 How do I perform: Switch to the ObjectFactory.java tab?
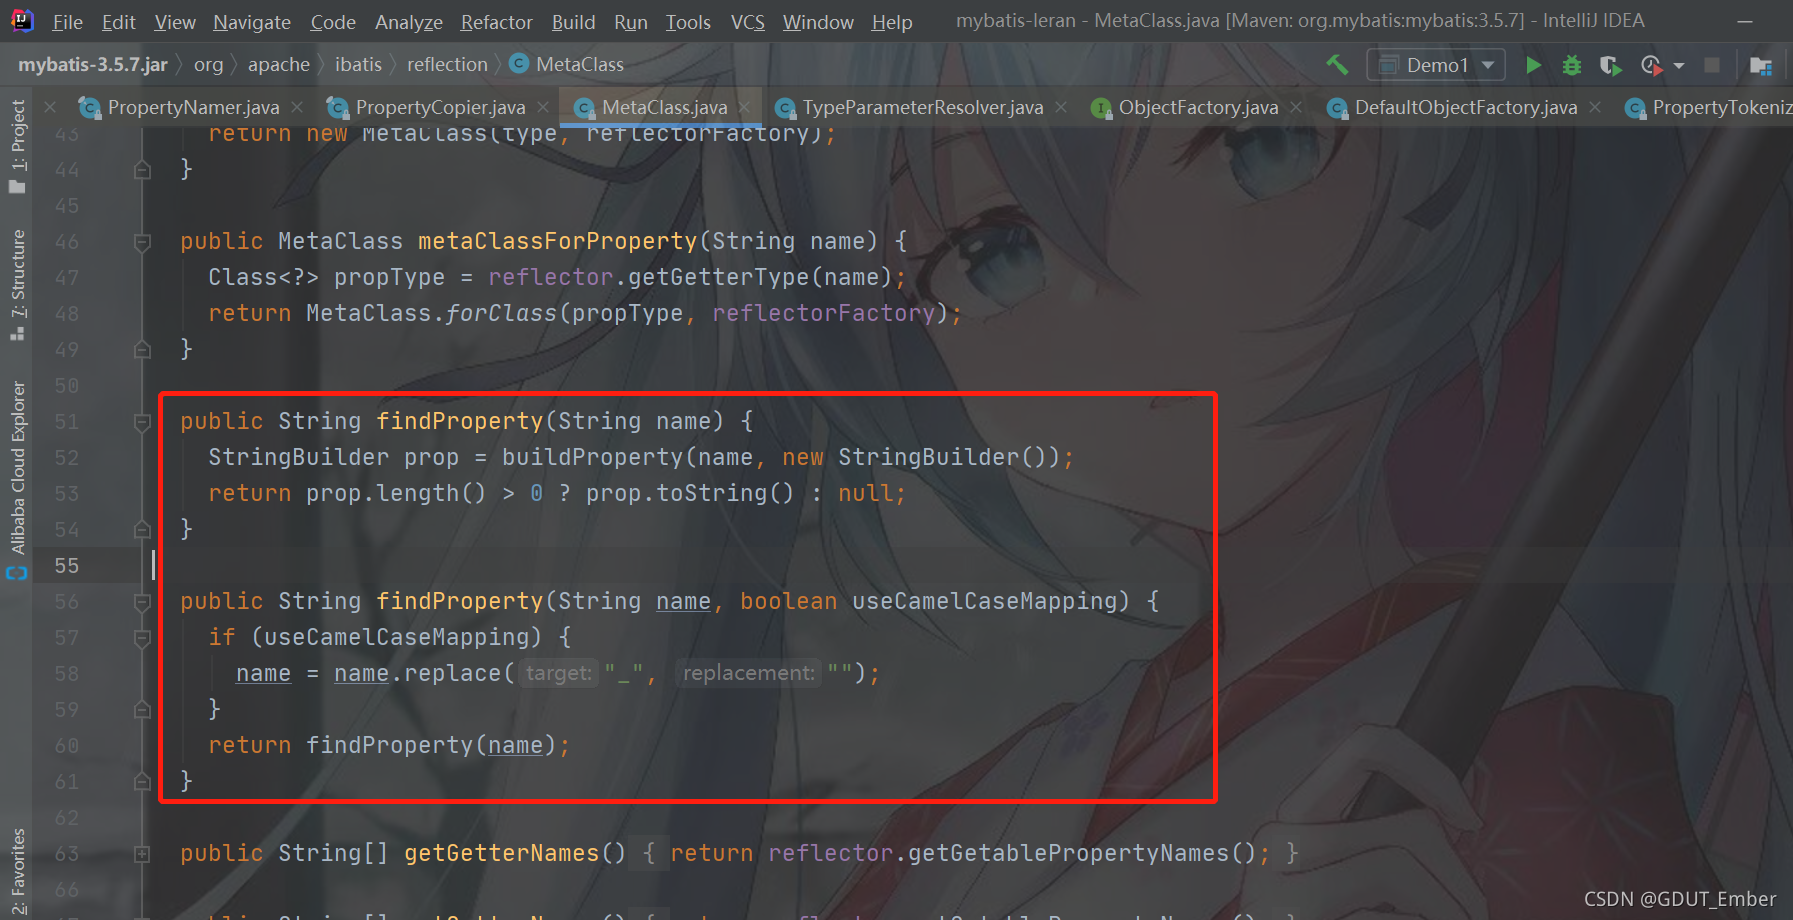[x=1198, y=107]
